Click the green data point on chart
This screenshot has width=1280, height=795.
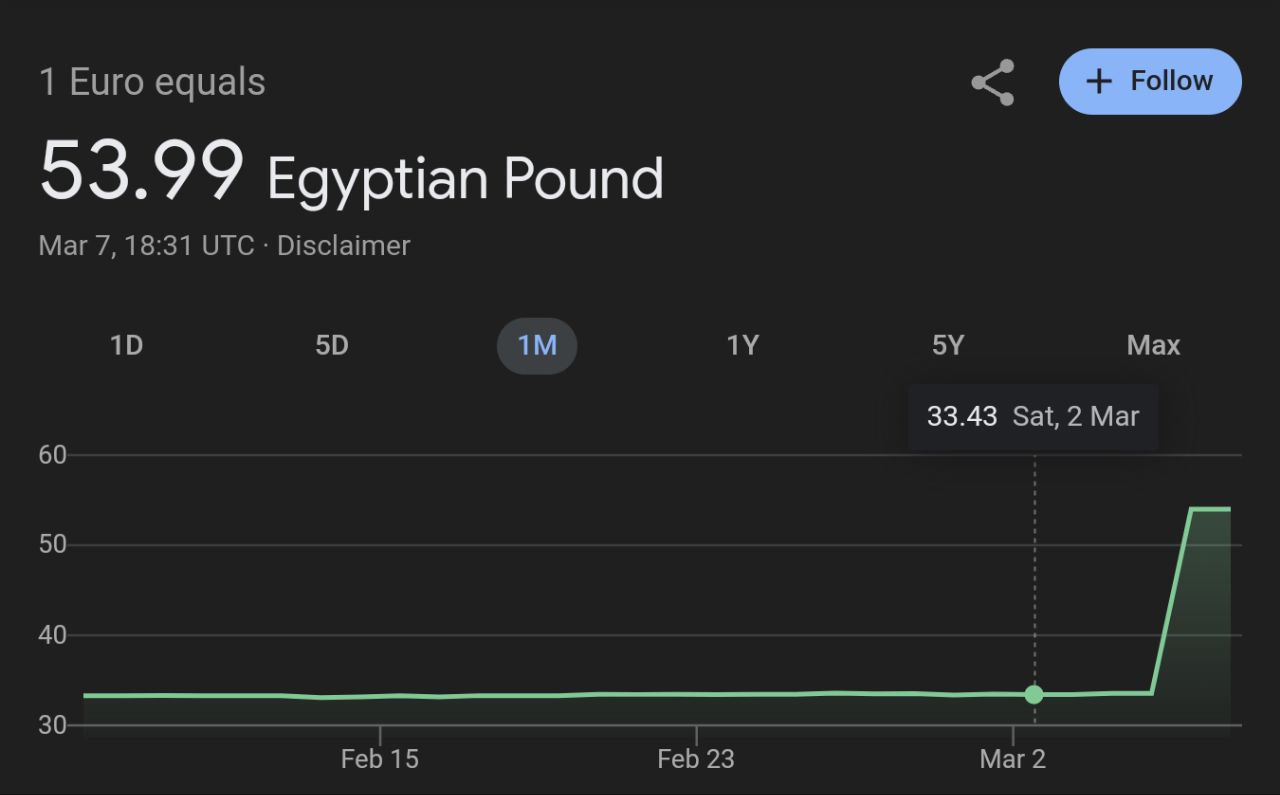1034,694
